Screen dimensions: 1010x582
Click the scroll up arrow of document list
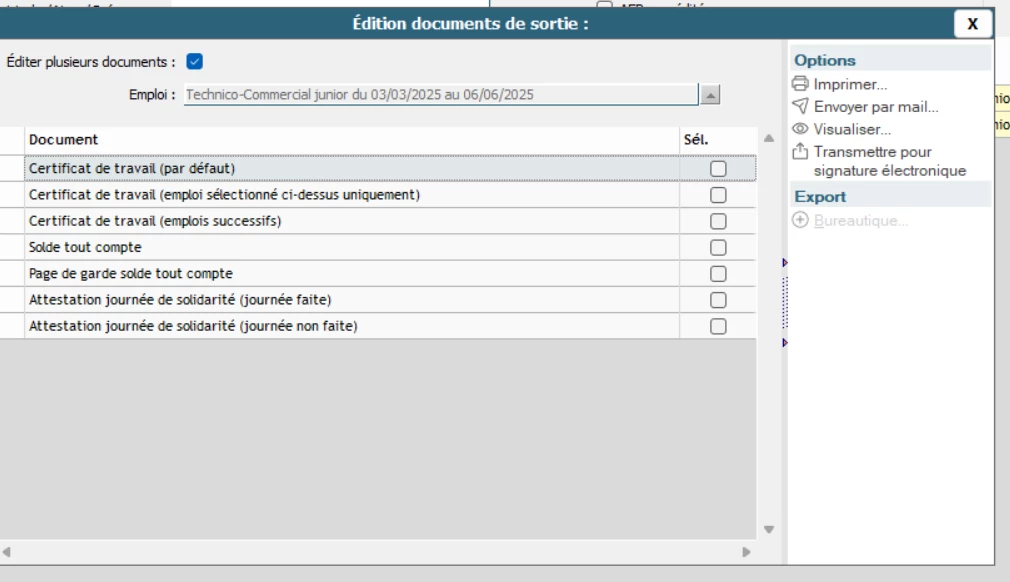(768, 138)
